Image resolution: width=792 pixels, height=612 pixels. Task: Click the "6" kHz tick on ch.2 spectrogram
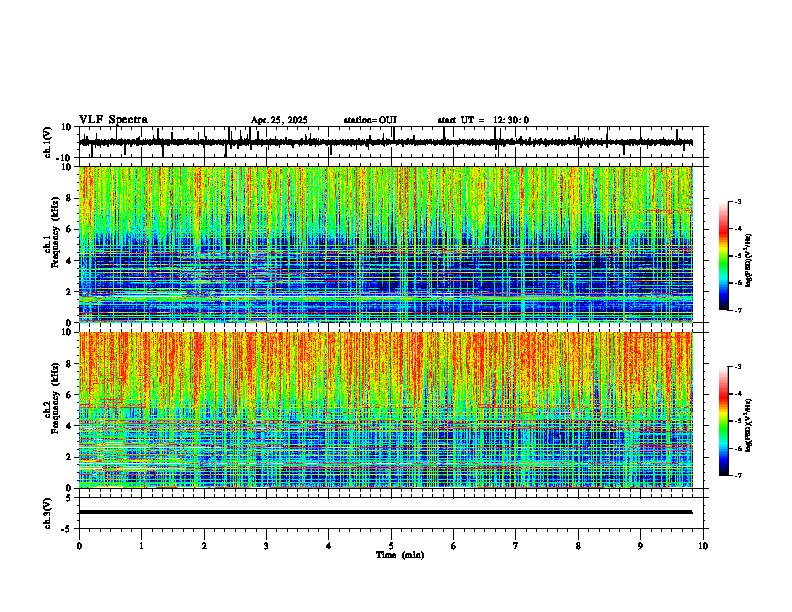(70, 395)
